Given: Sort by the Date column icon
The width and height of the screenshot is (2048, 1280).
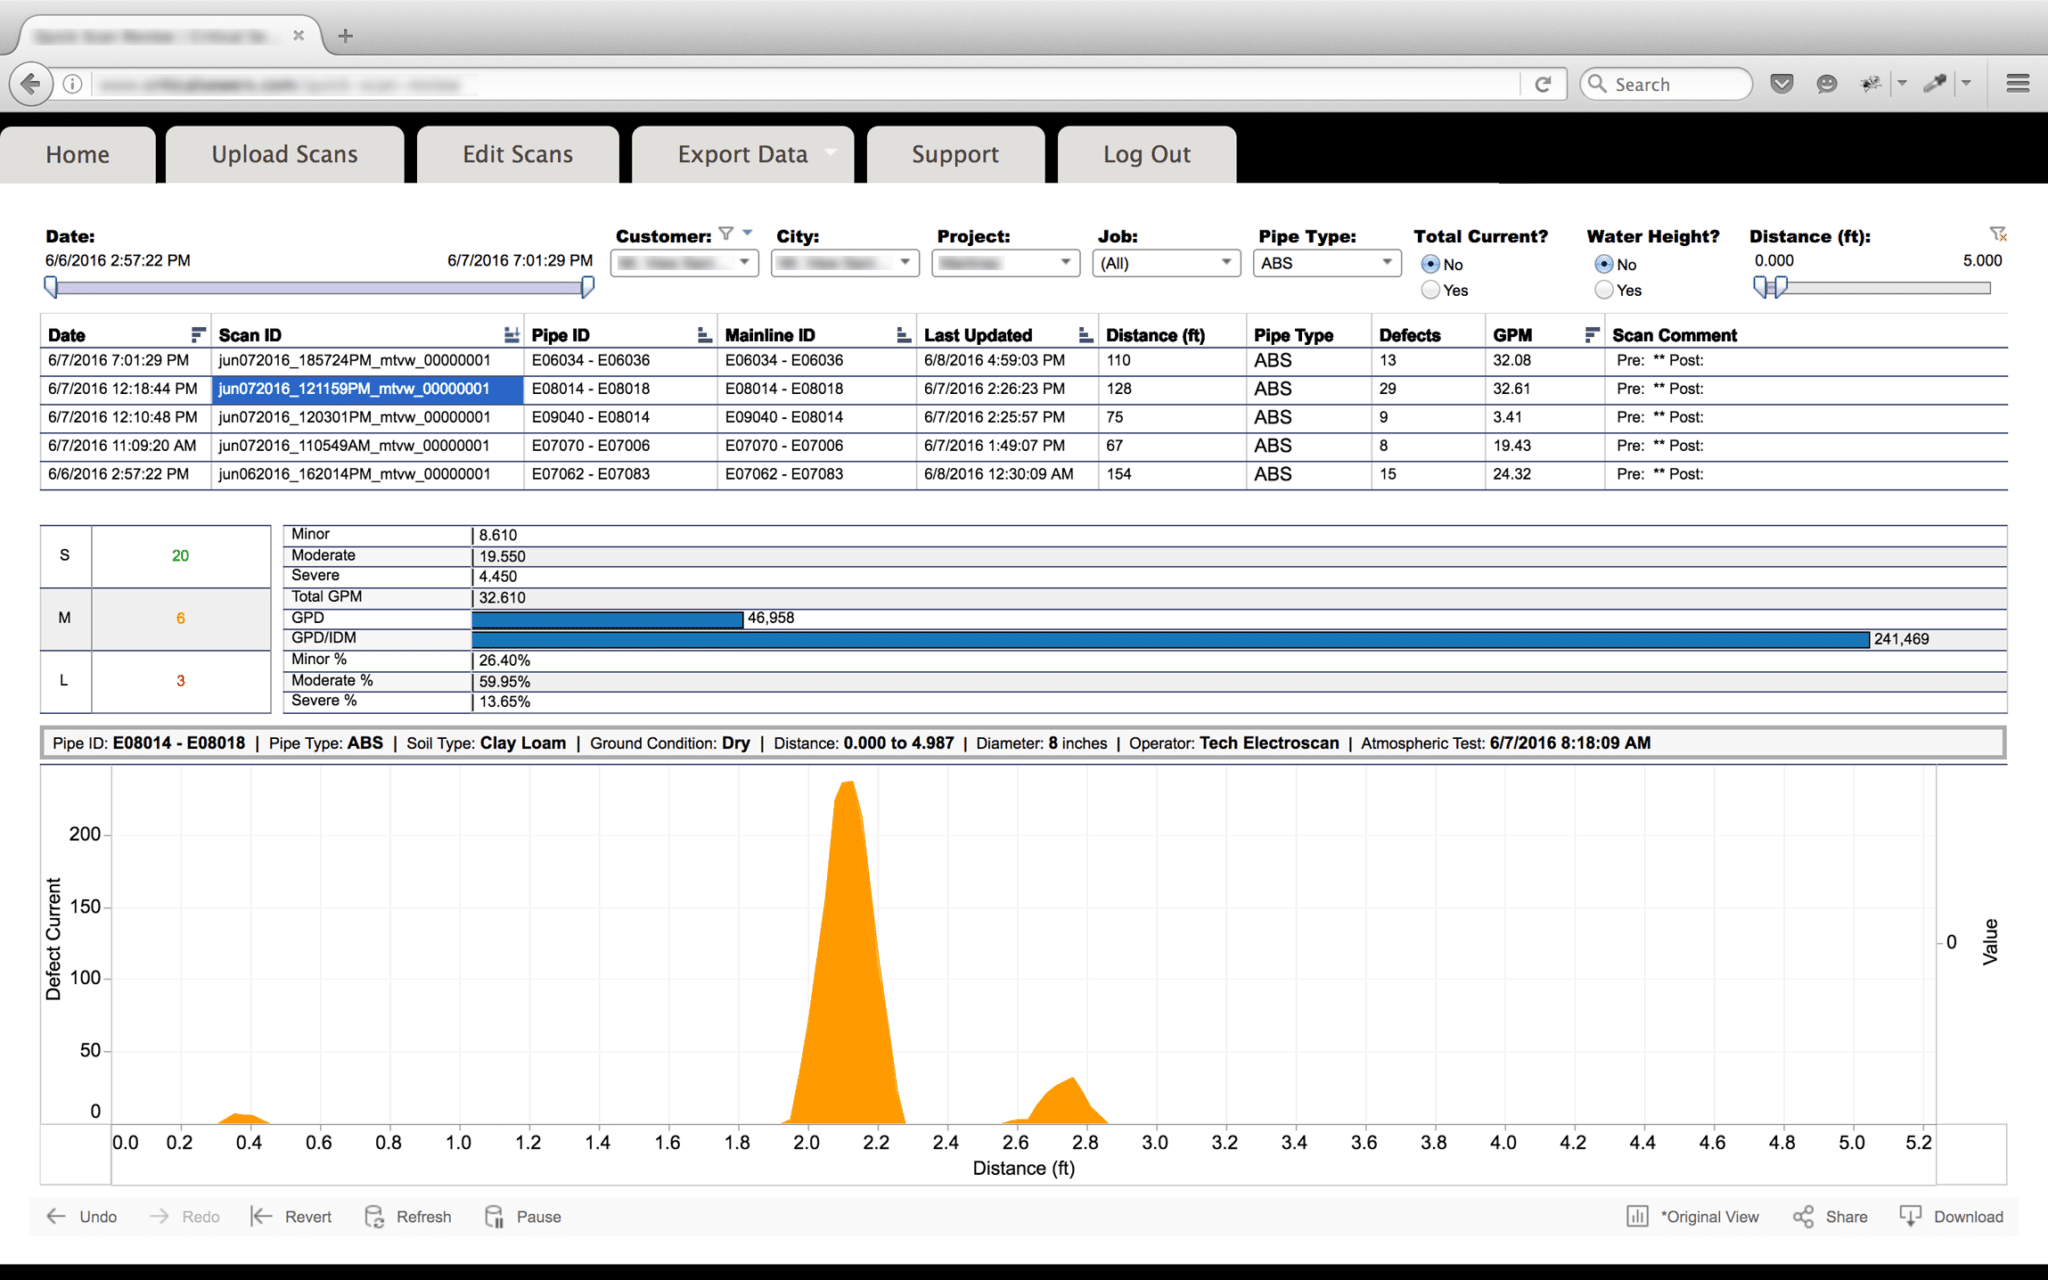Looking at the screenshot, I should tap(198, 335).
